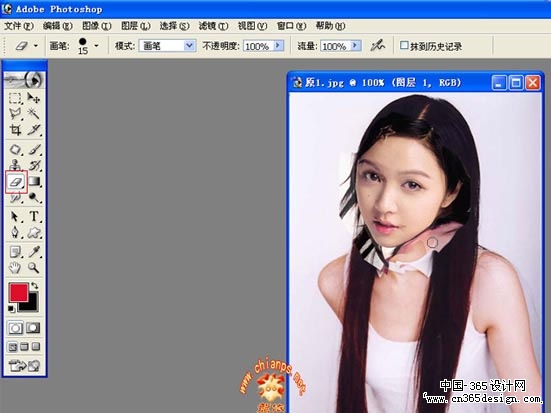This screenshot has height=413, width=551.
Task: Select the Healing Brush tool
Action: [15, 149]
